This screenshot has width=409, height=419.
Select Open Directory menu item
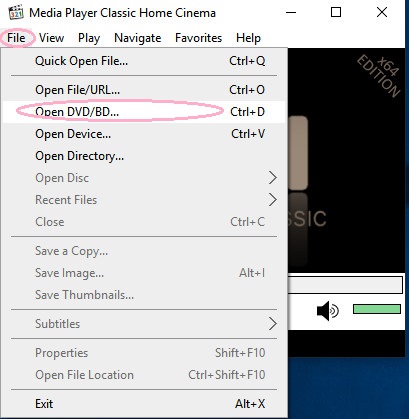point(144,156)
